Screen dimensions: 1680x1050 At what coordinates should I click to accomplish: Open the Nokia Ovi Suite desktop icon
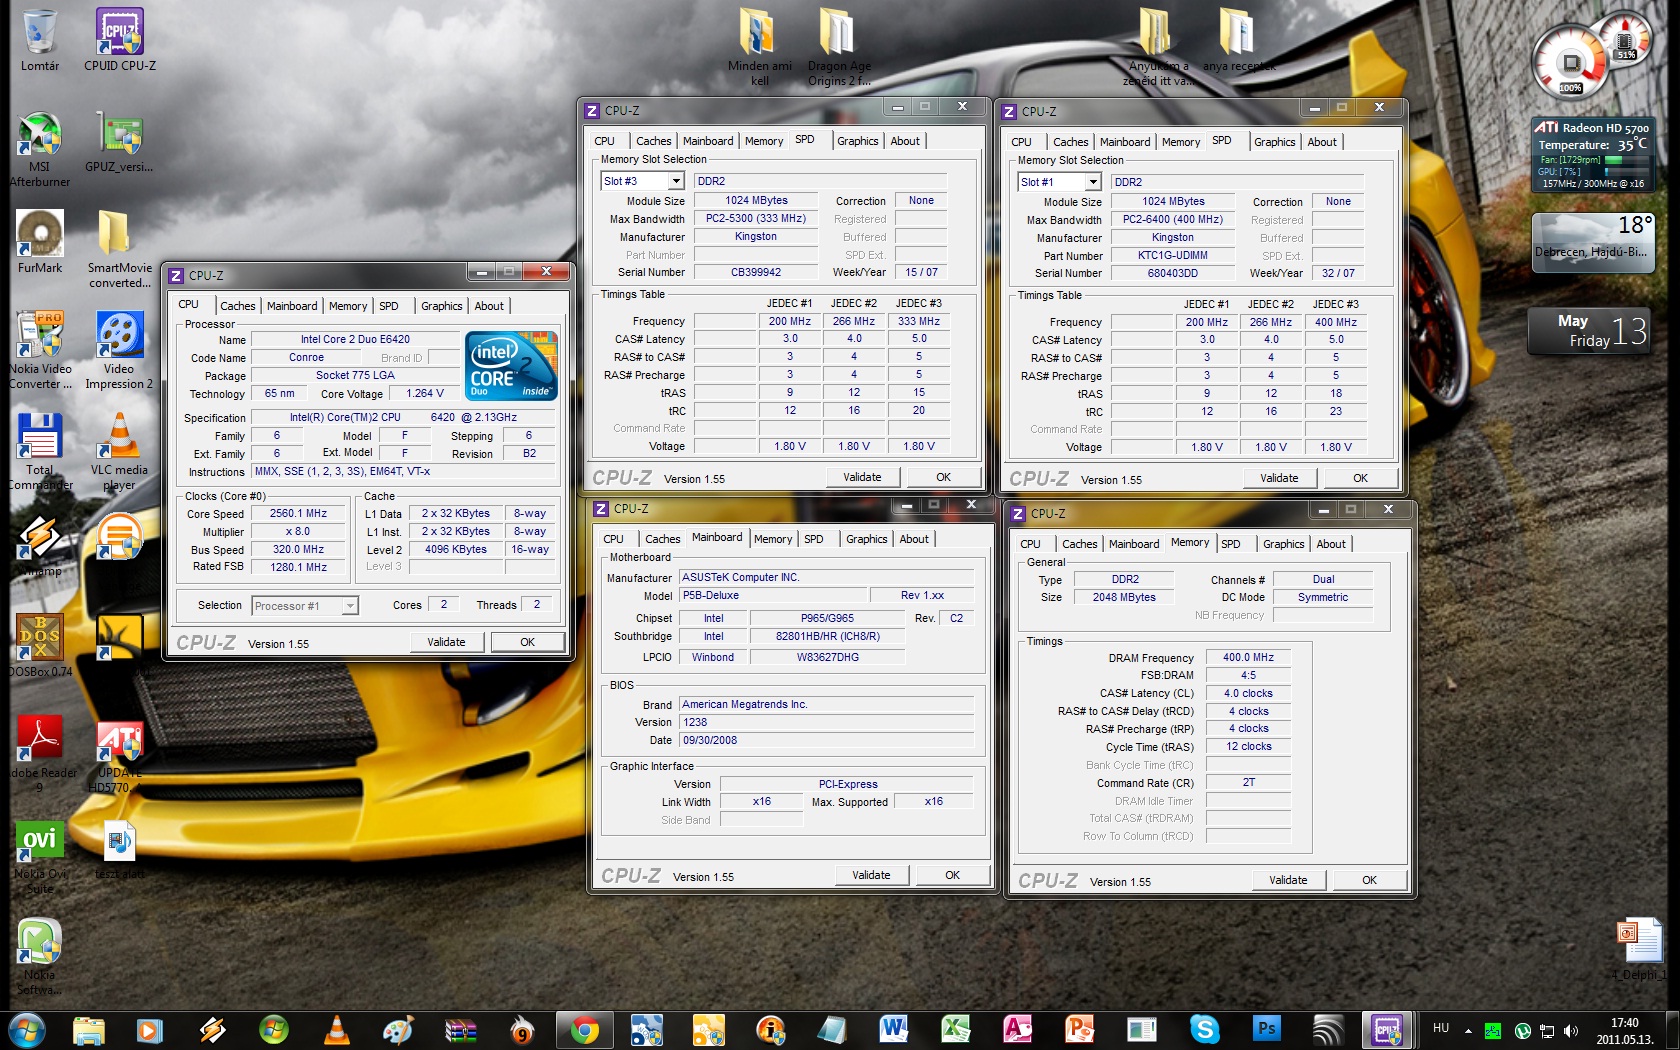tap(40, 858)
